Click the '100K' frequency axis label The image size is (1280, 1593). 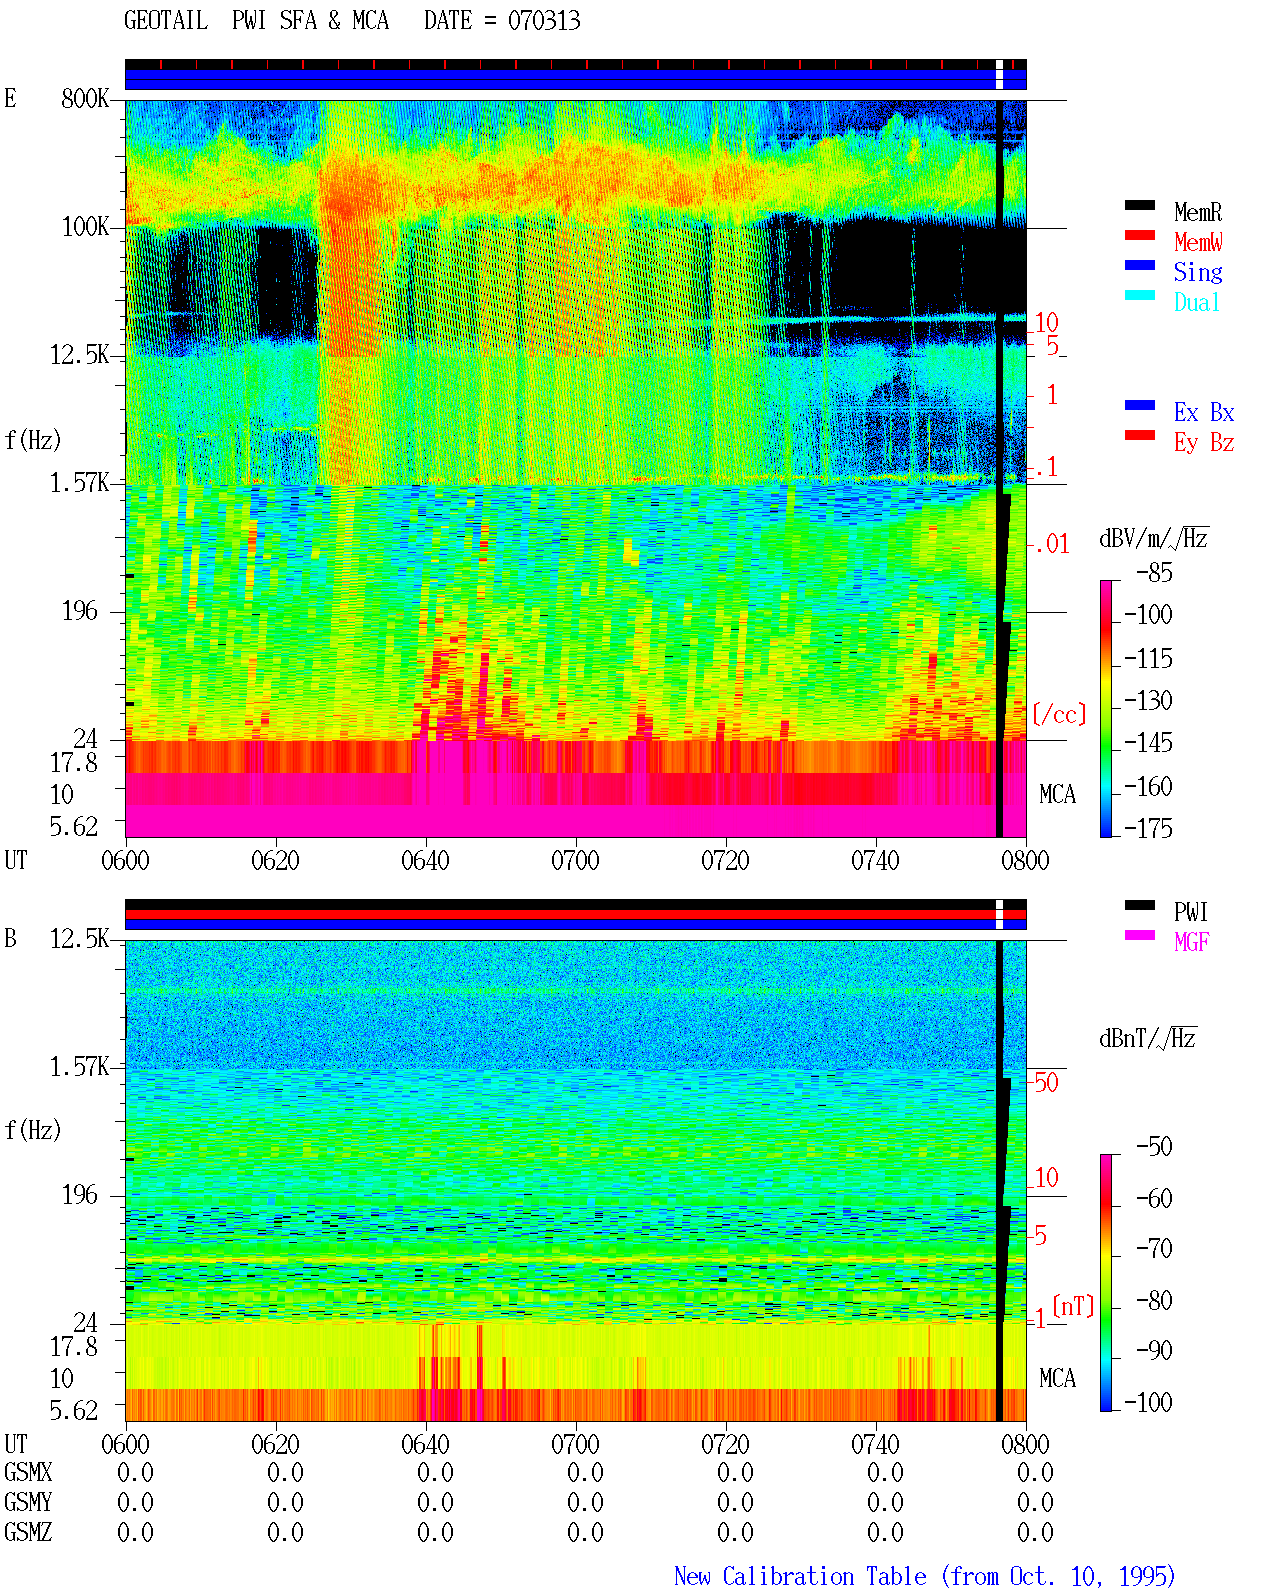tap(85, 227)
